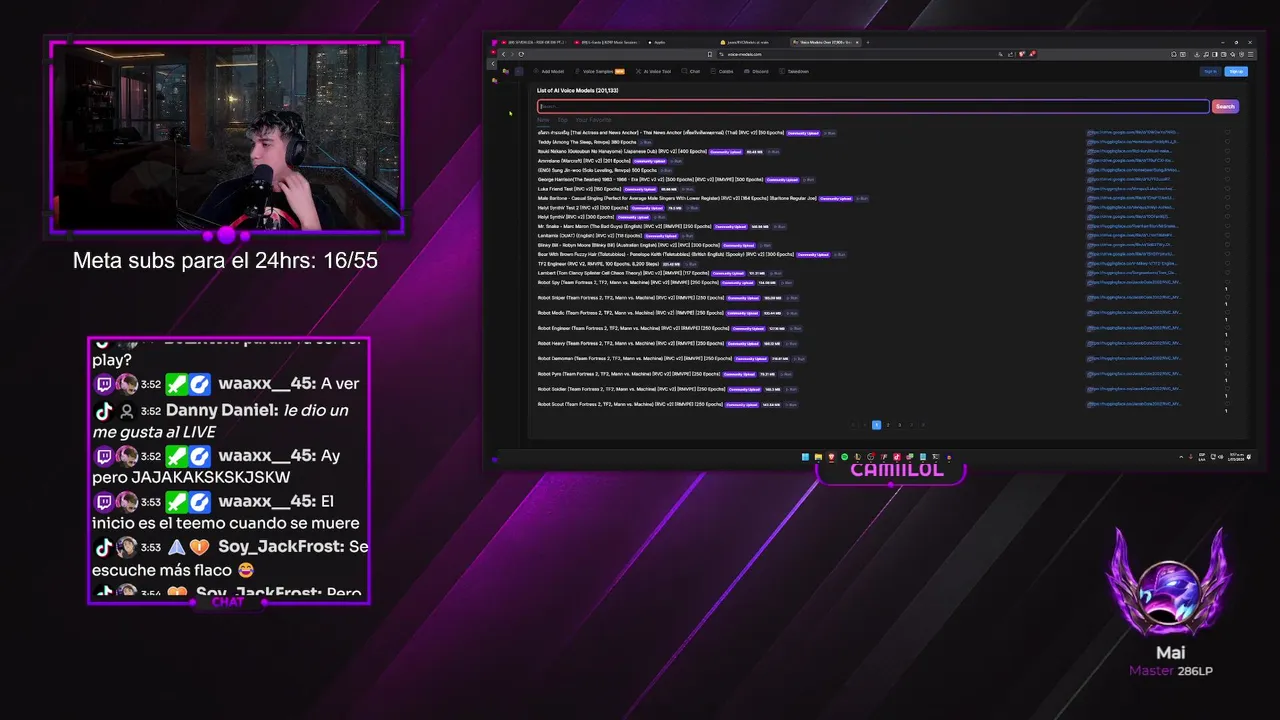This screenshot has width=1280, height=720.
Task: Open the Robot Demoman model entry
Action: tap(635, 358)
